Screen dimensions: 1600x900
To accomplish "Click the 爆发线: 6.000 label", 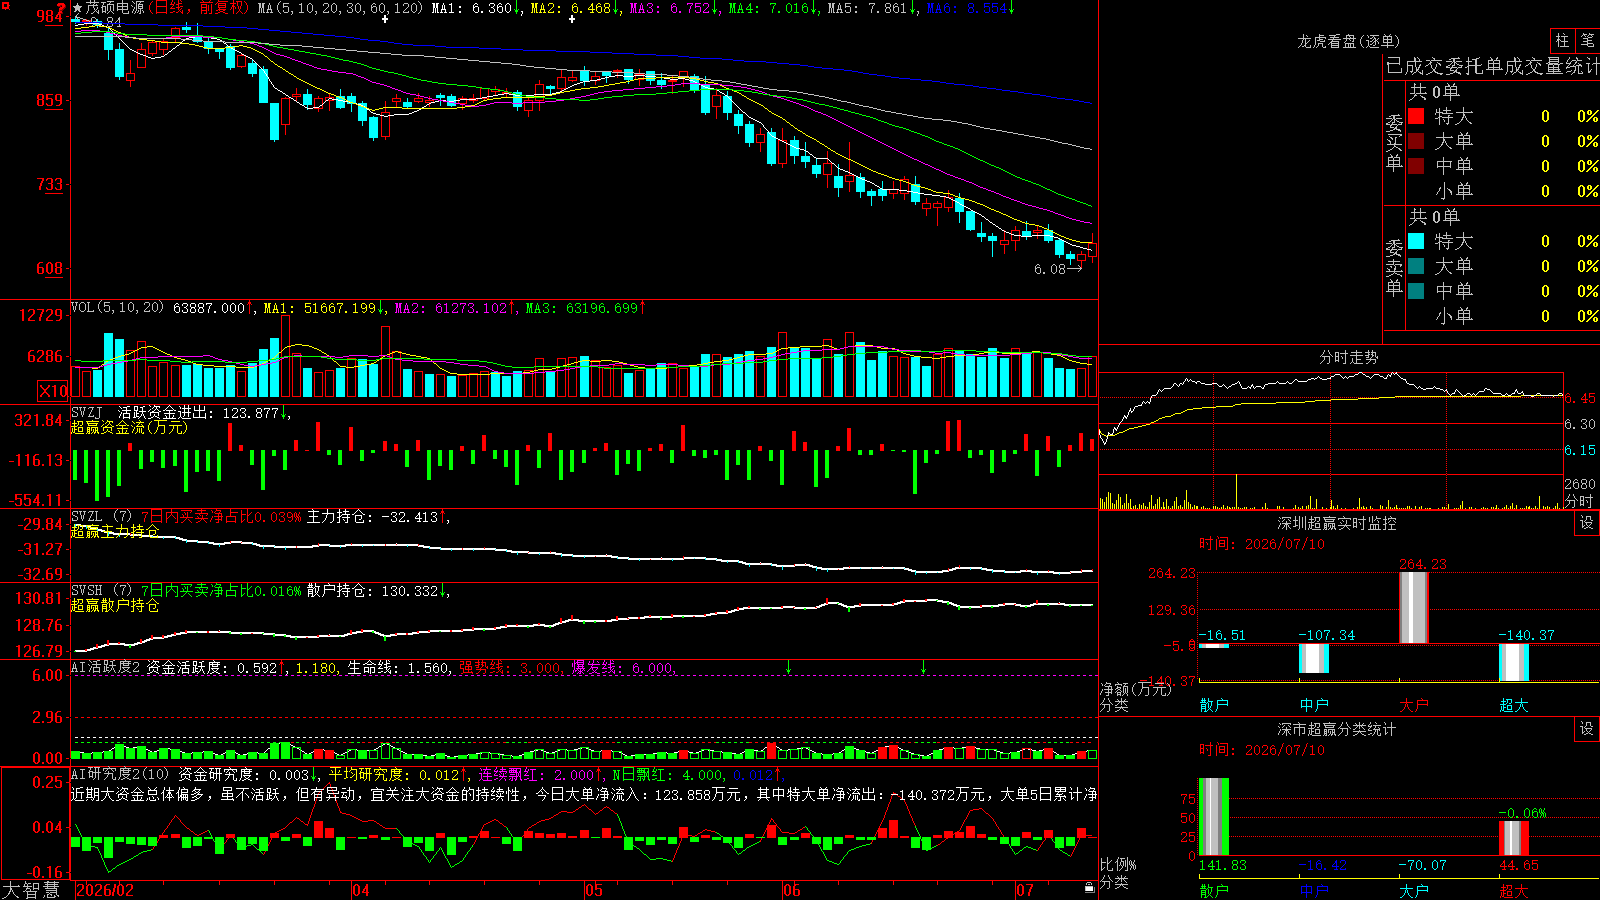I will (x=623, y=667).
